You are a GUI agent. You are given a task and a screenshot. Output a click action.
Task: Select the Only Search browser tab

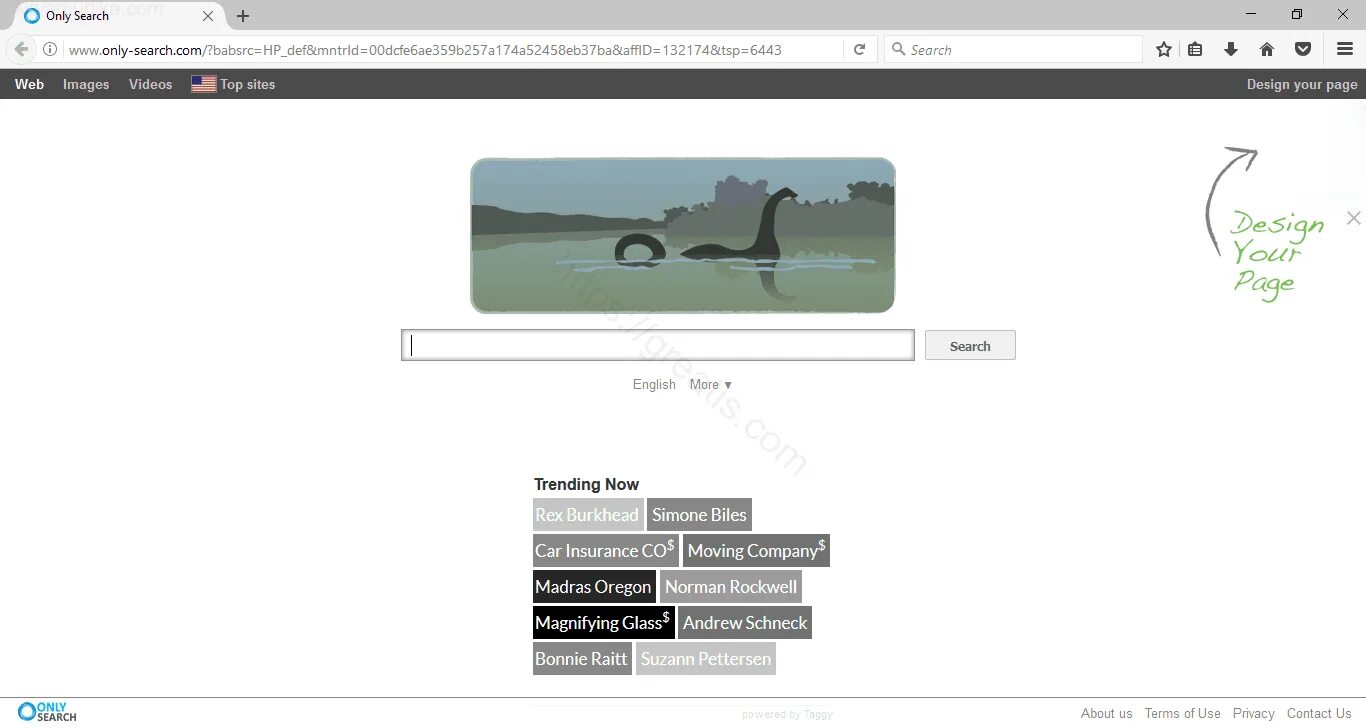pos(118,16)
